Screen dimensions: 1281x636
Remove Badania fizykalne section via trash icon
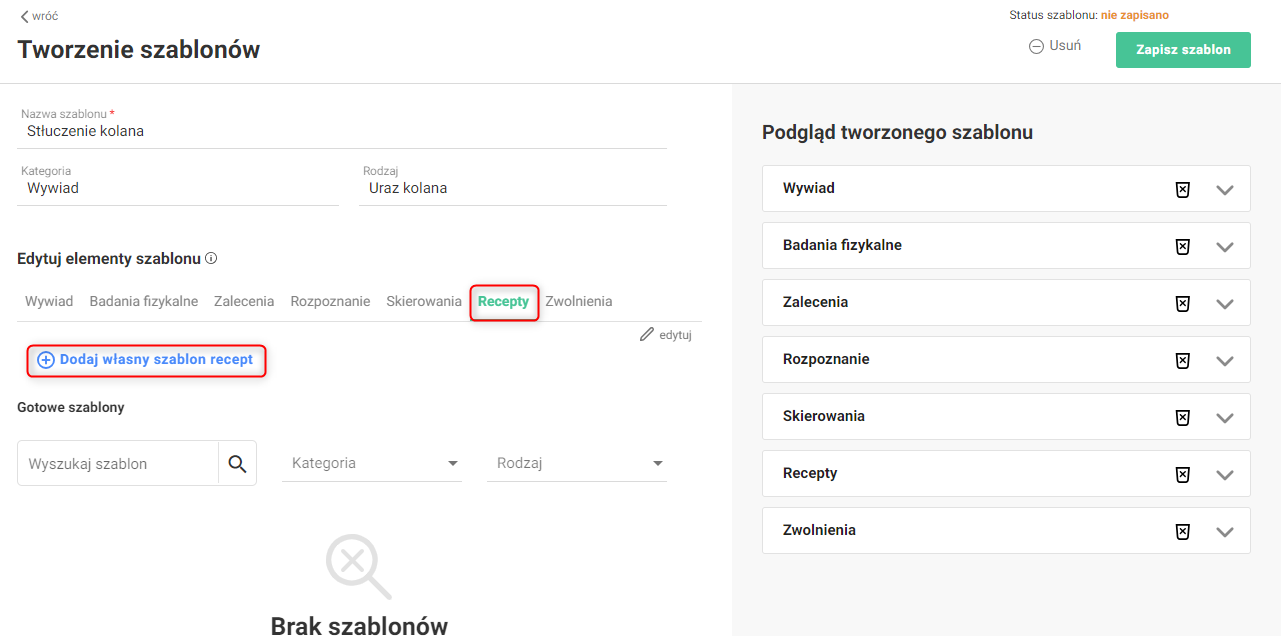tap(1182, 246)
